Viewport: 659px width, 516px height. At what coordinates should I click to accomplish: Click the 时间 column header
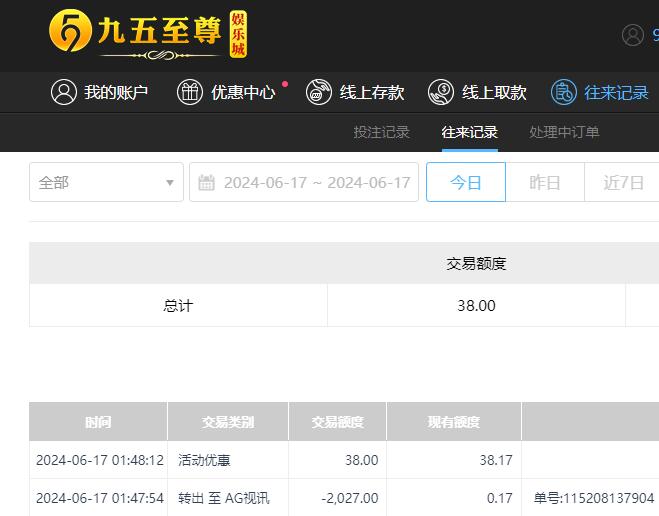click(98, 421)
